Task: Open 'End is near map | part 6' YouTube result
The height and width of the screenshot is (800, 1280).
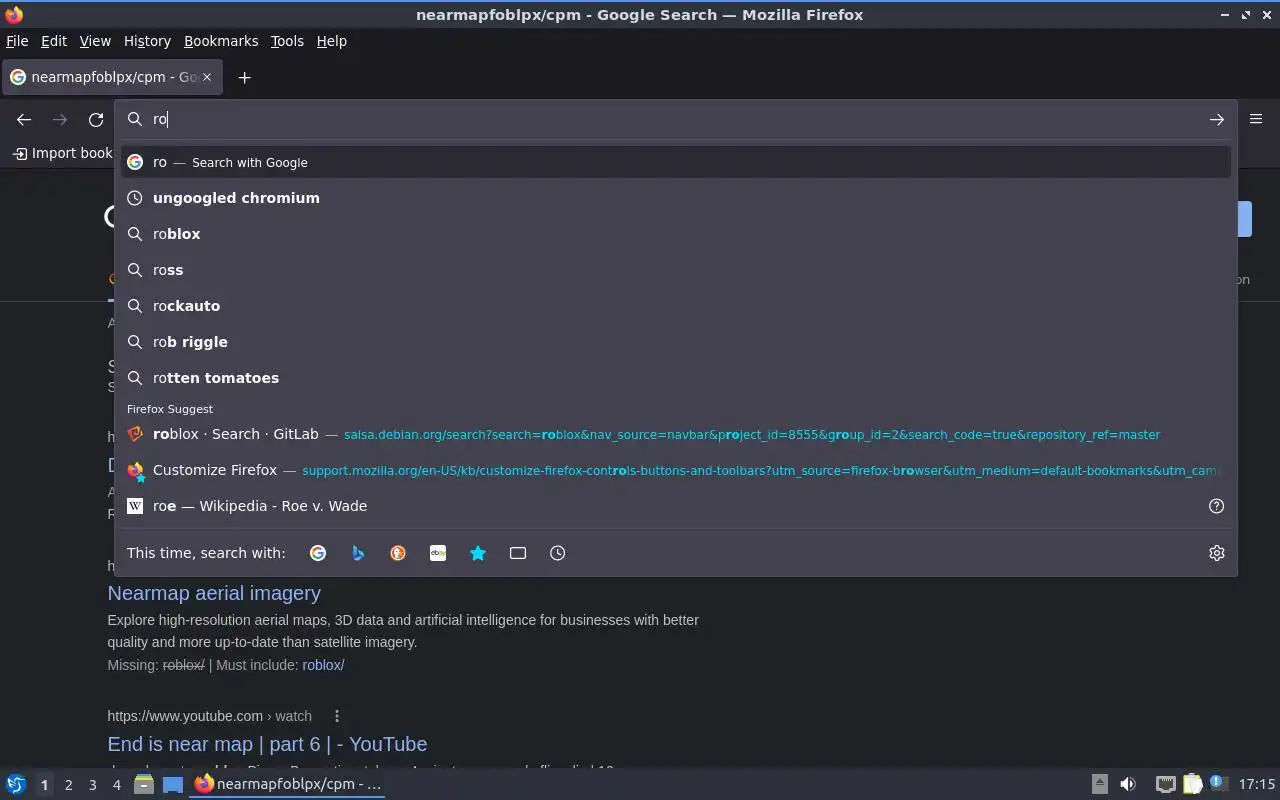Action: tap(267, 744)
